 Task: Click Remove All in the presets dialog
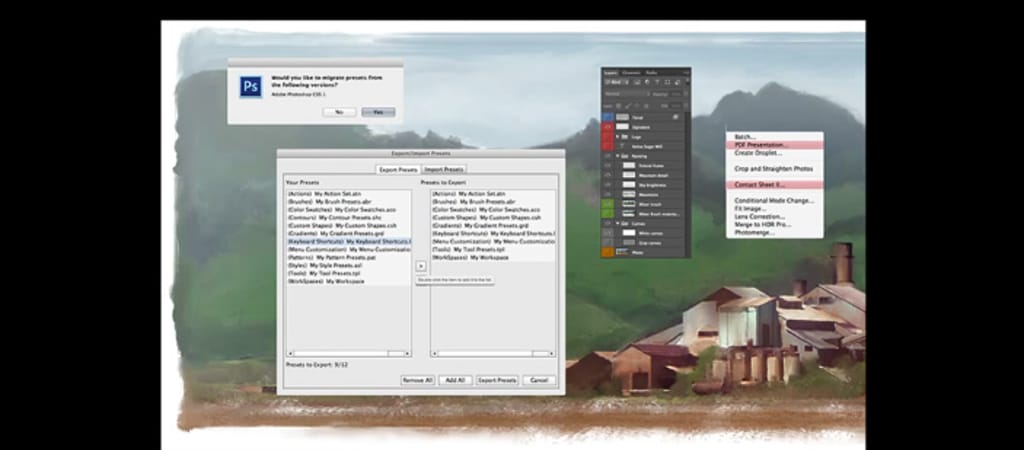pyautogui.click(x=418, y=380)
